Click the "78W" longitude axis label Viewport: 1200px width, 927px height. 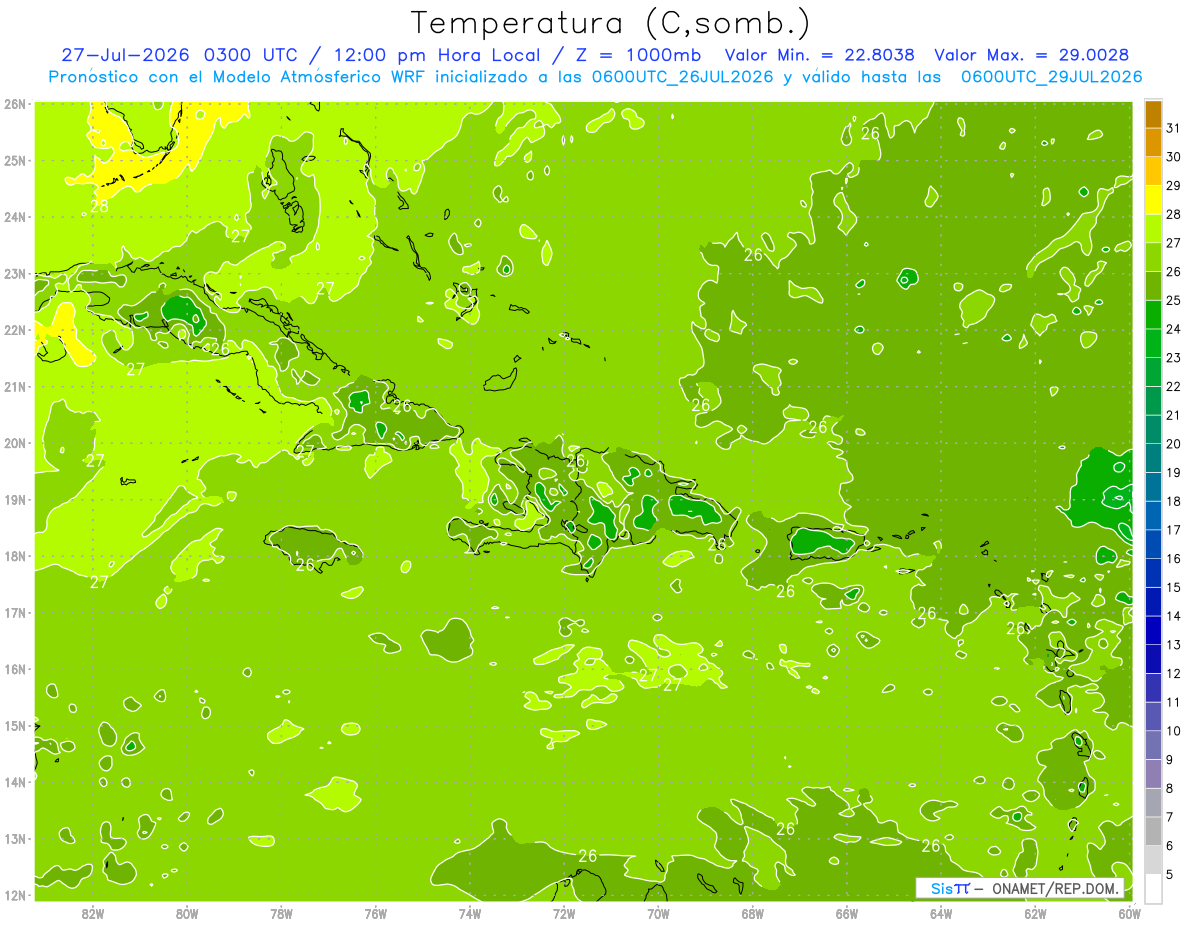click(x=281, y=913)
